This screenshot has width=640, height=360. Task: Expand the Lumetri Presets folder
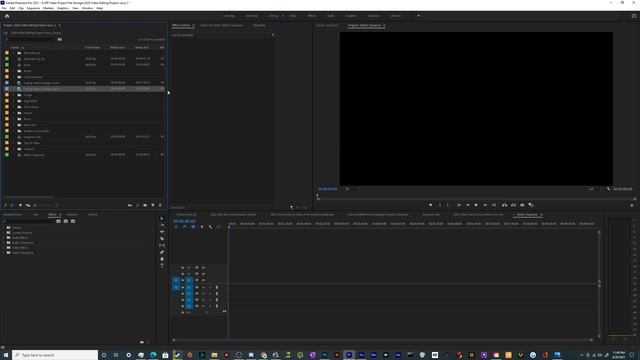[4, 233]
